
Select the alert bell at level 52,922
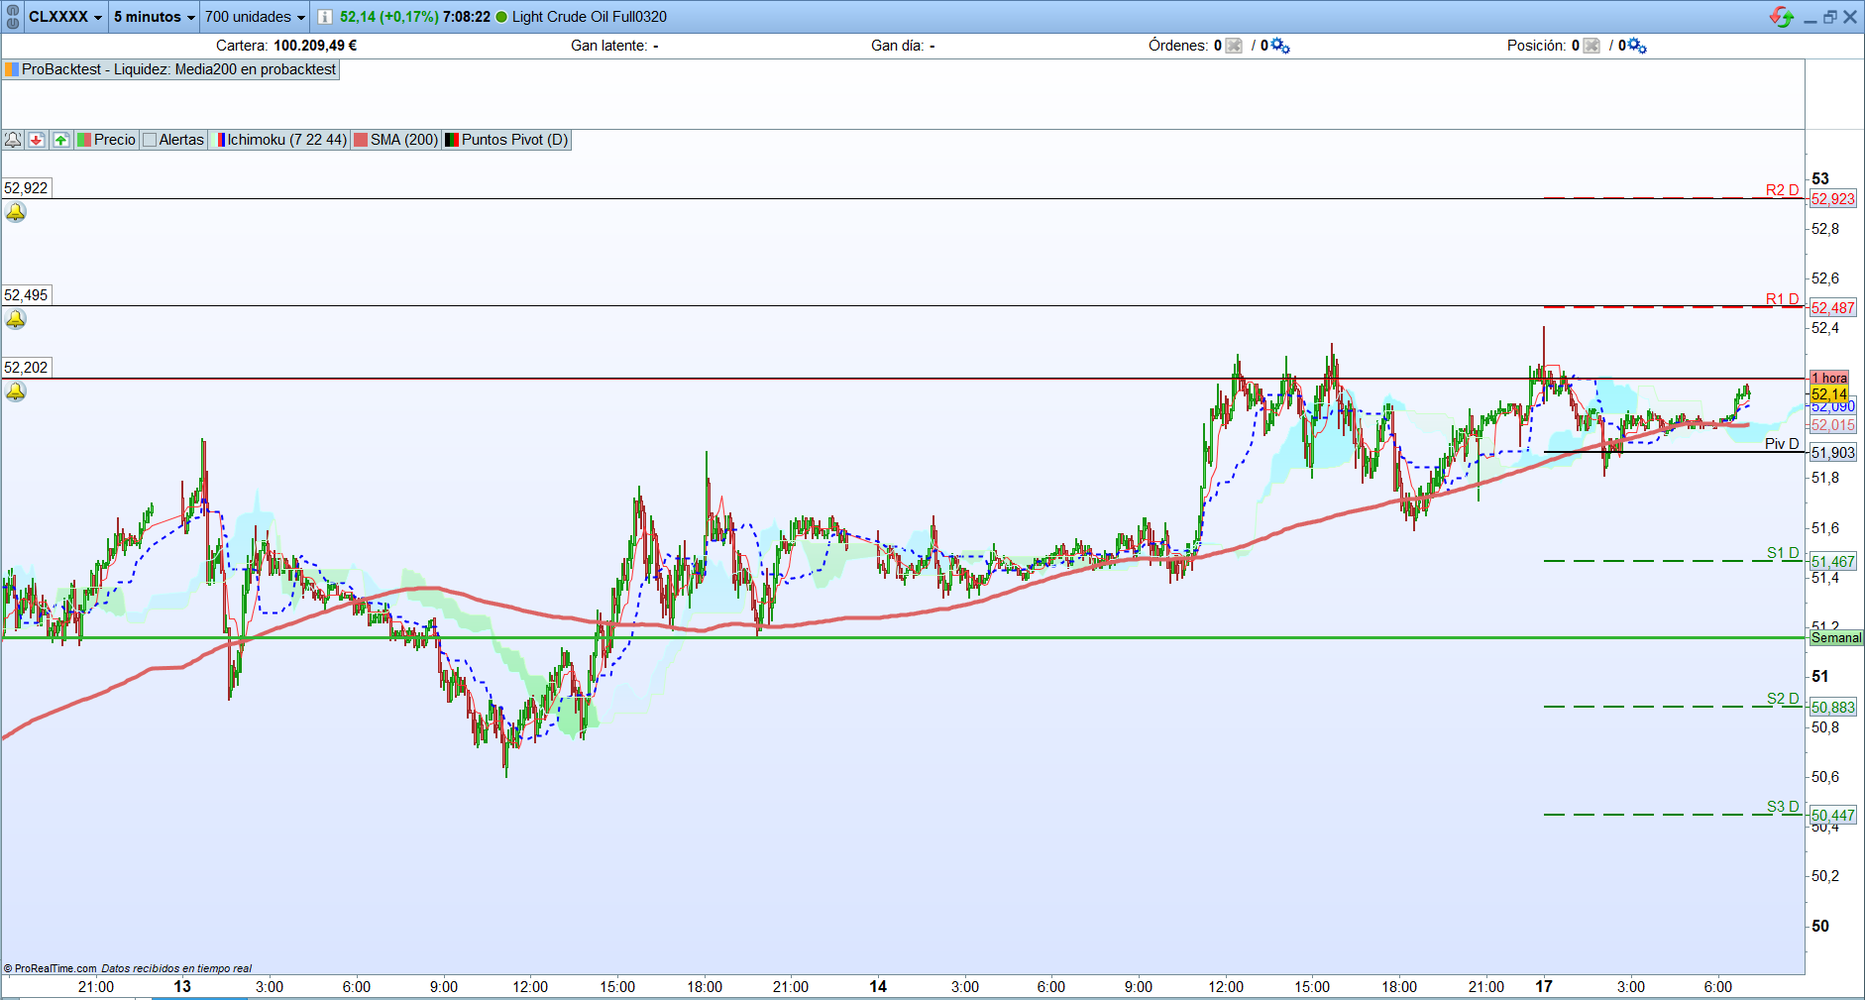point(16,212)
